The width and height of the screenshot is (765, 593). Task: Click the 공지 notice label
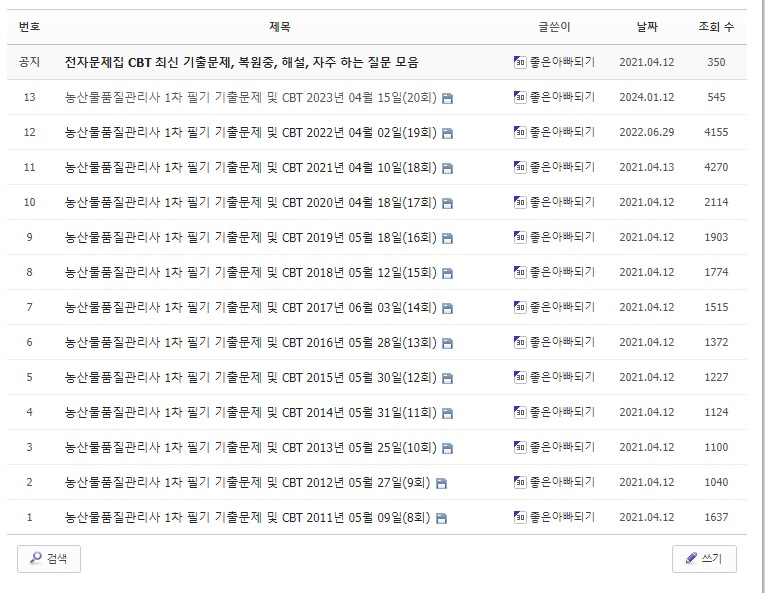pos(29,62)
